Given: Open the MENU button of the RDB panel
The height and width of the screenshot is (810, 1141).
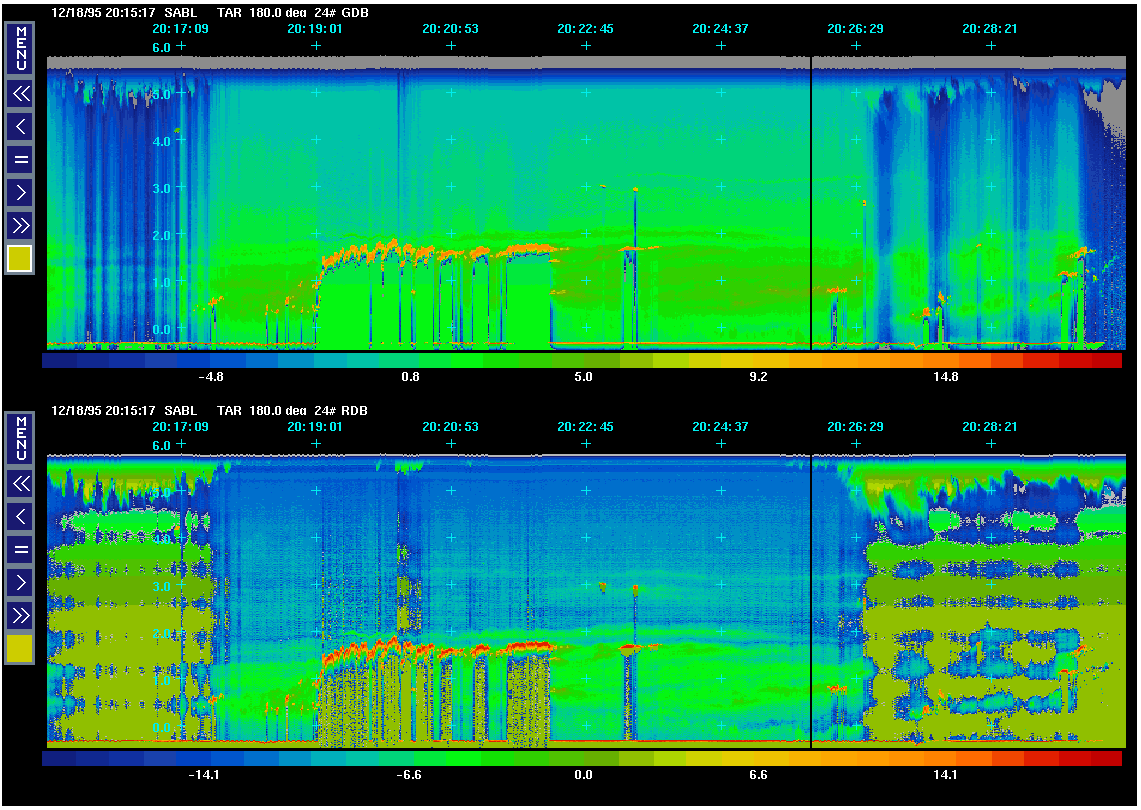Looking at the screenshot, I should (21, 438).
